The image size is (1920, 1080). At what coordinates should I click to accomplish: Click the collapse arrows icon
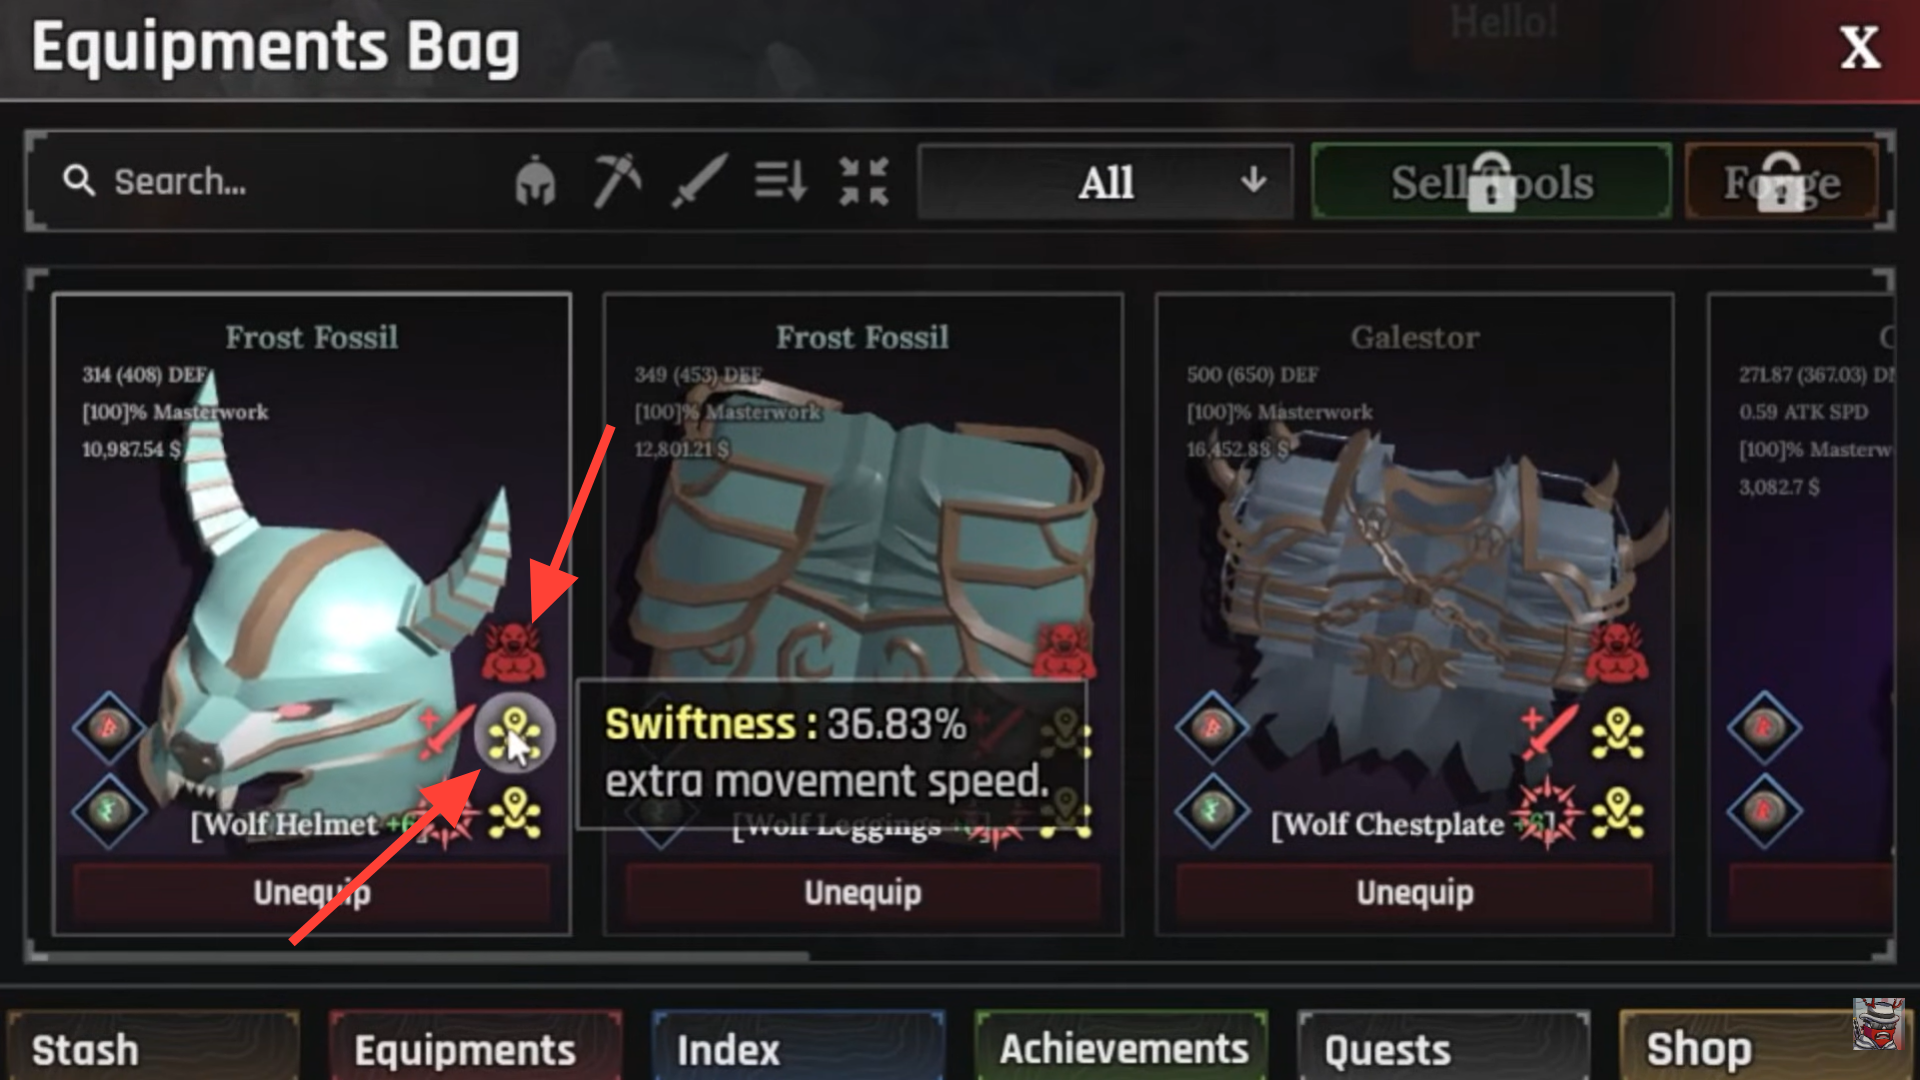(864, 181)
